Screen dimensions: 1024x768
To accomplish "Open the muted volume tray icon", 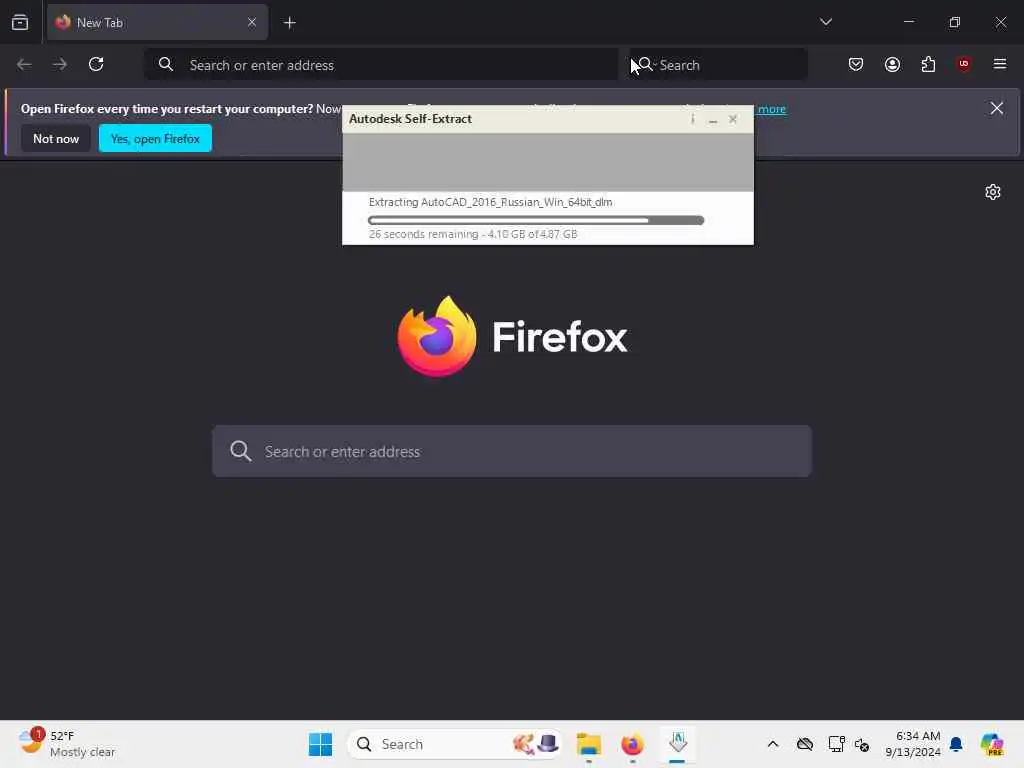I will pyautogui.click(x=862, y=744).
